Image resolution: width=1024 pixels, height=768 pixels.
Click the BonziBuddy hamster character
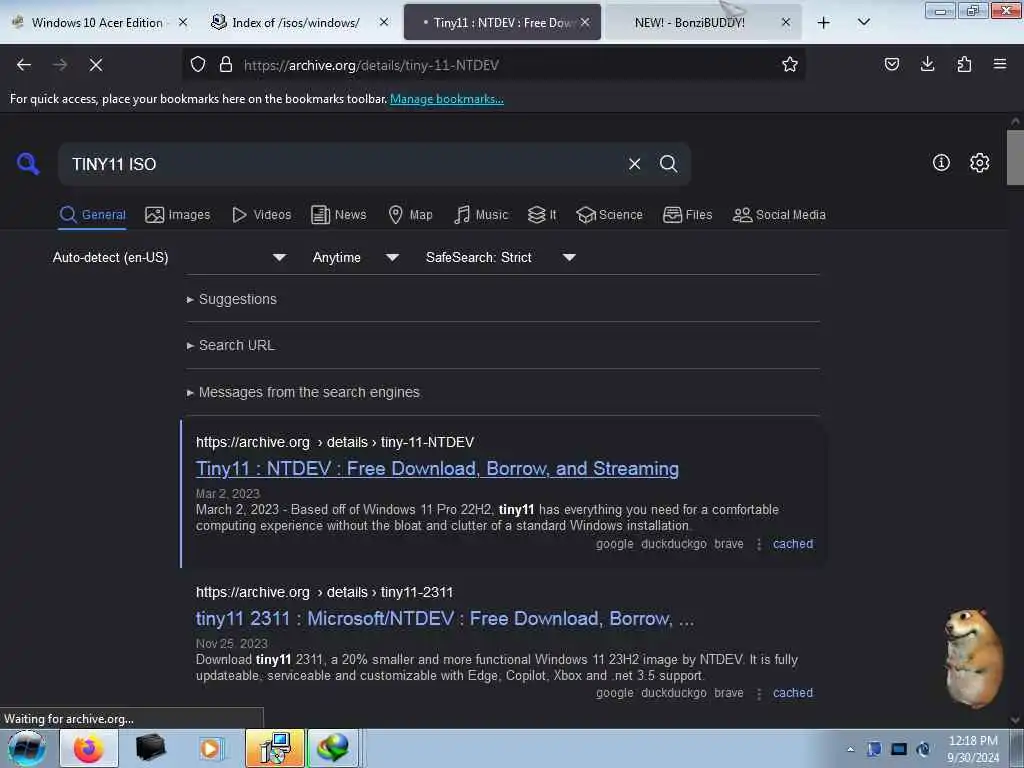[x=973, y=658]
